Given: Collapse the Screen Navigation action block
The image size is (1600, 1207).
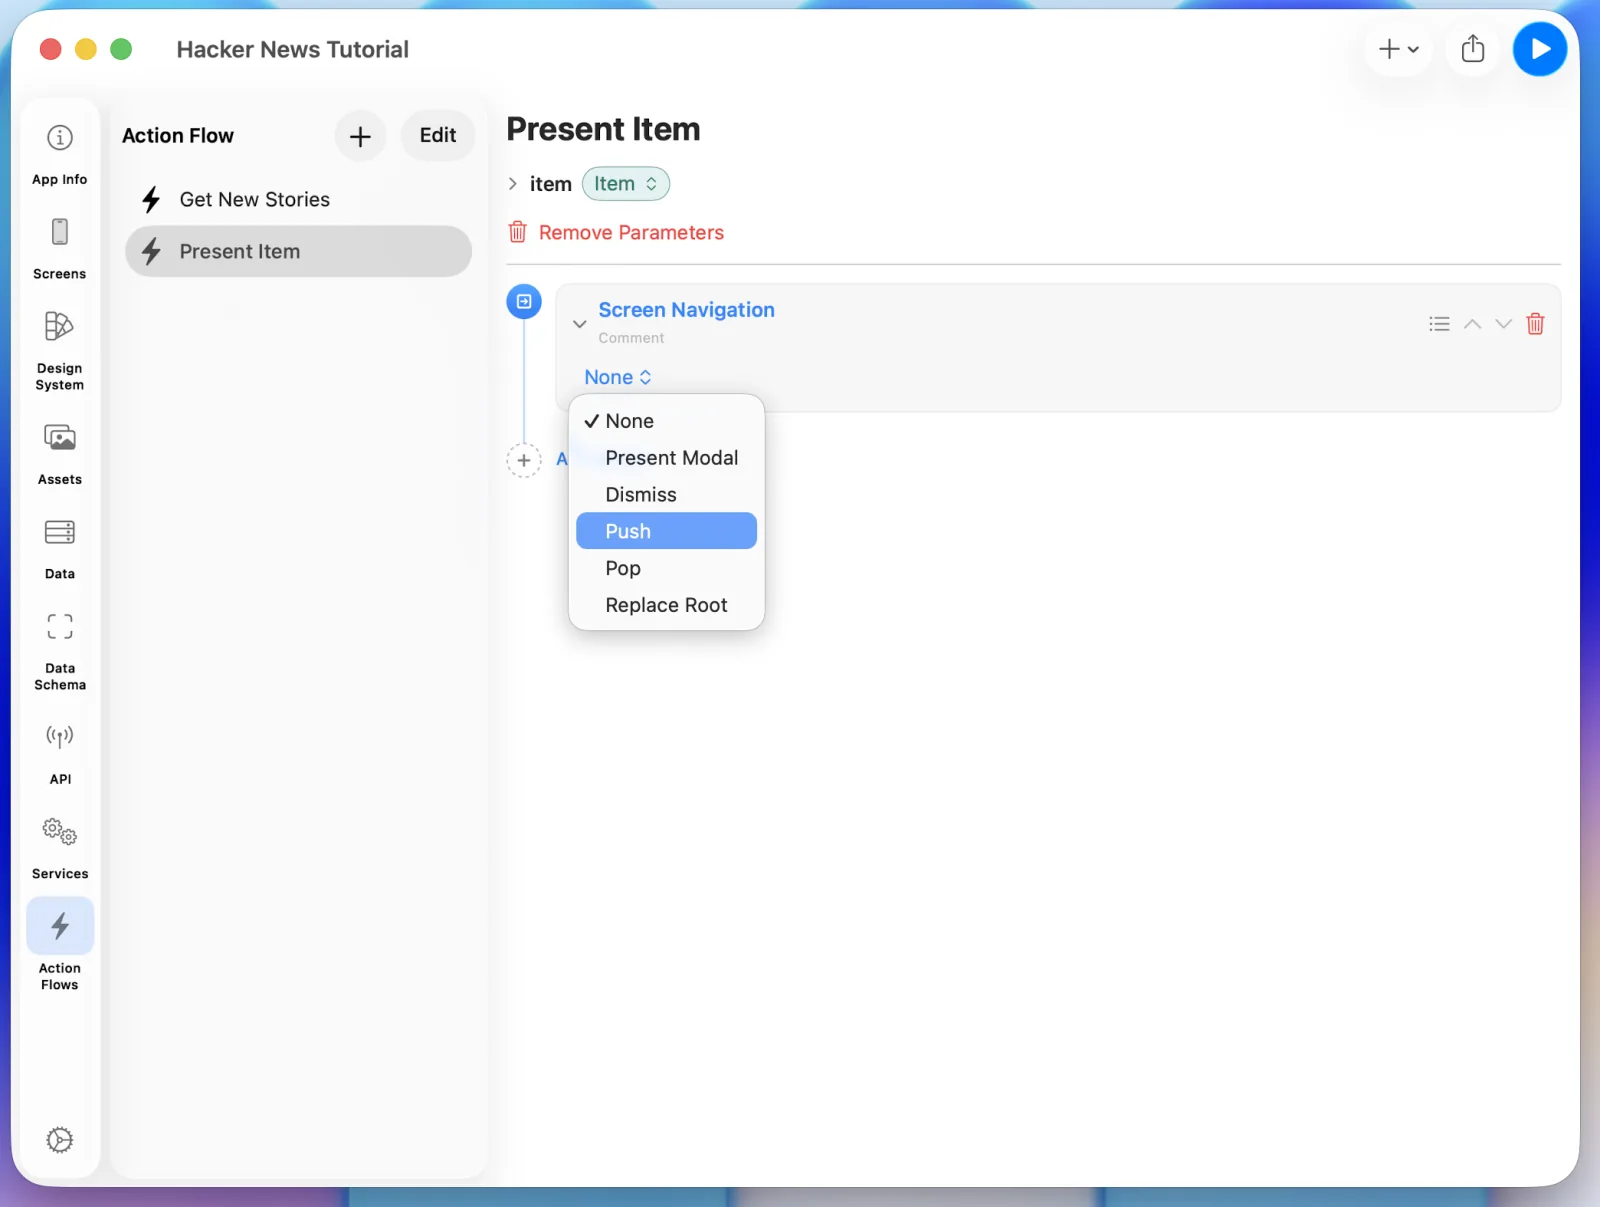Looking at the screenshot, I should pyautogui.click(x=579, y=324).
